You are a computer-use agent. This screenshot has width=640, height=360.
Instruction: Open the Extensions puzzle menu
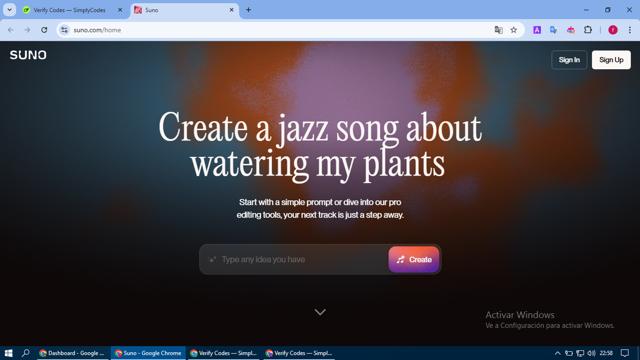(x=588, y=30)
